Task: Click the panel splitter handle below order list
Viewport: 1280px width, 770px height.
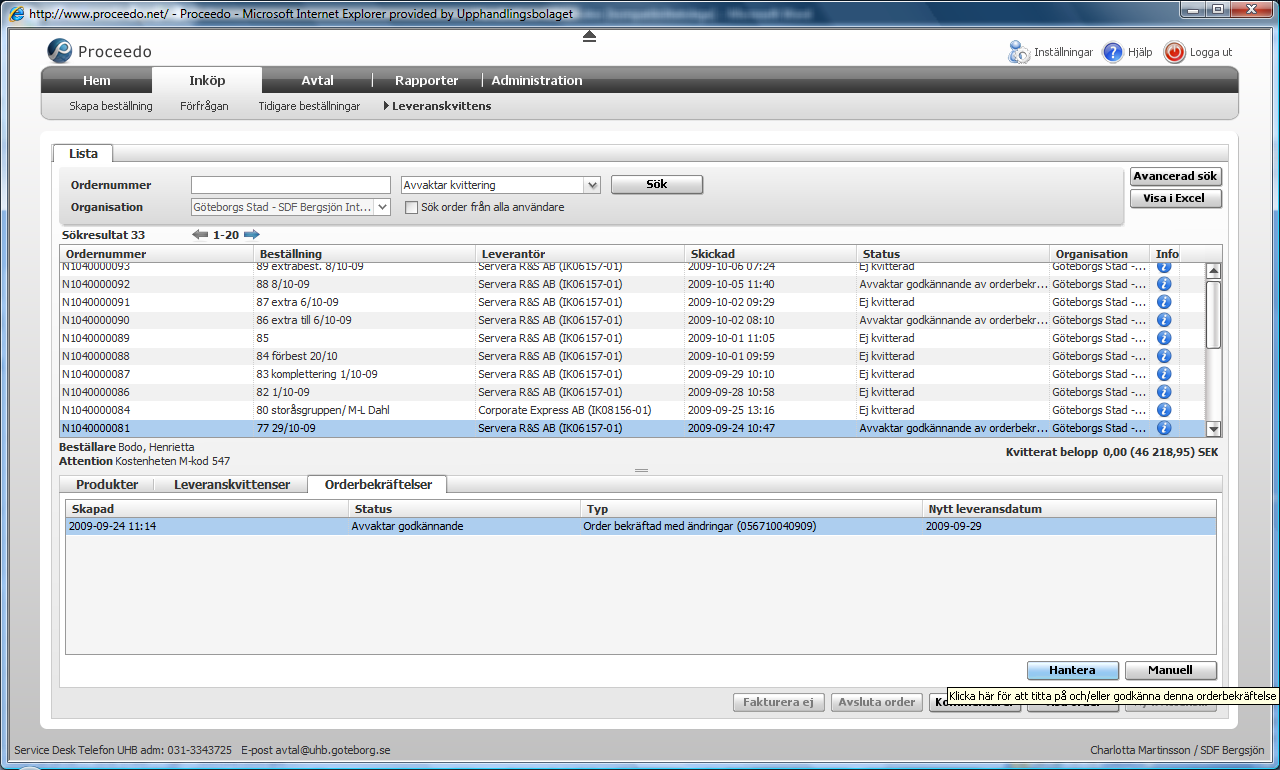Action: (x=641, y=470)
